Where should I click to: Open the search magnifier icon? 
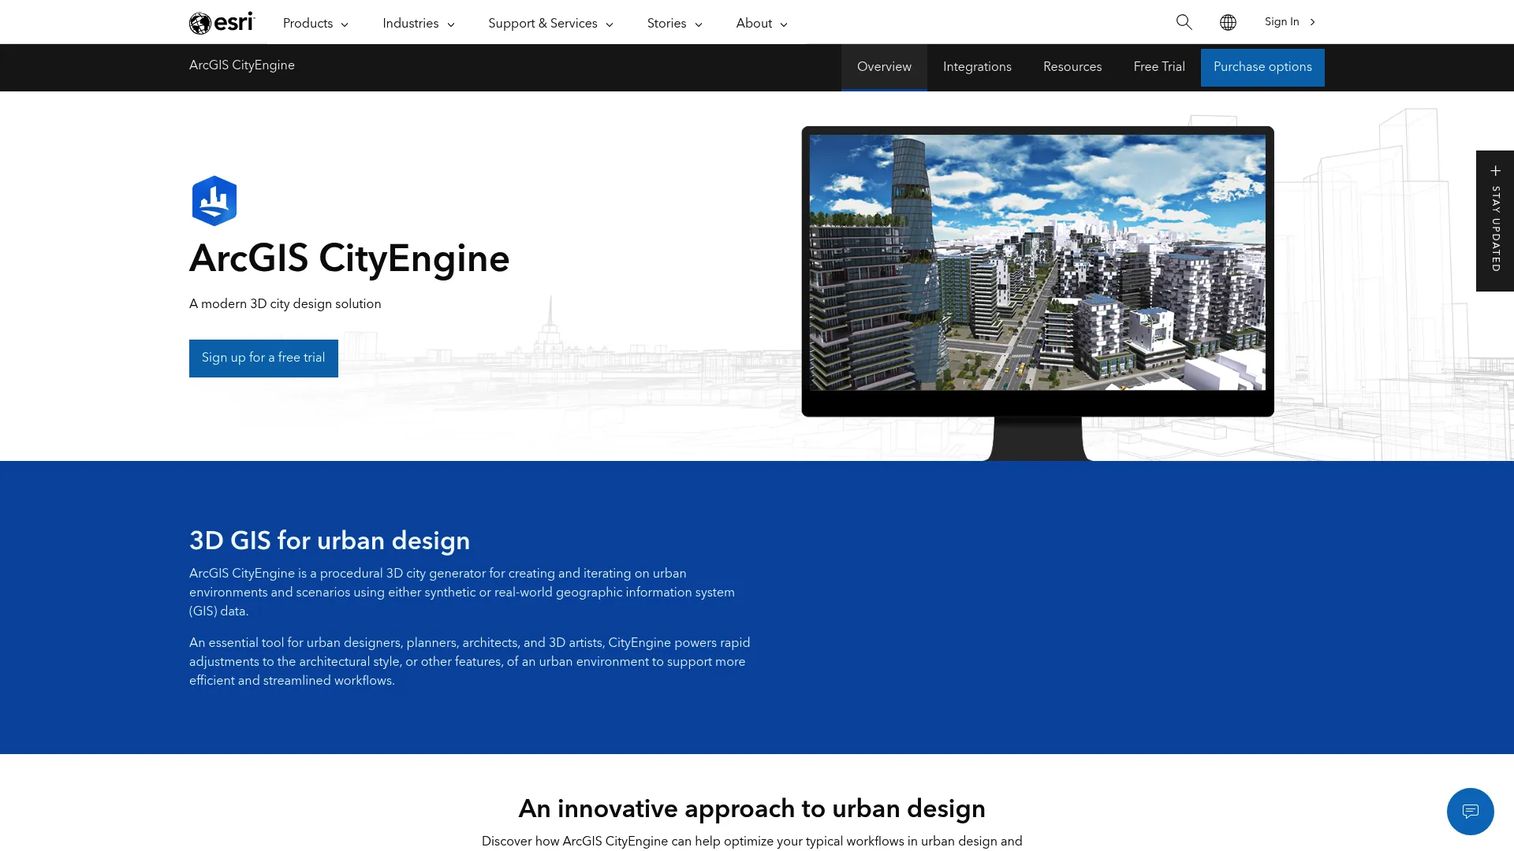[1184, 22]
